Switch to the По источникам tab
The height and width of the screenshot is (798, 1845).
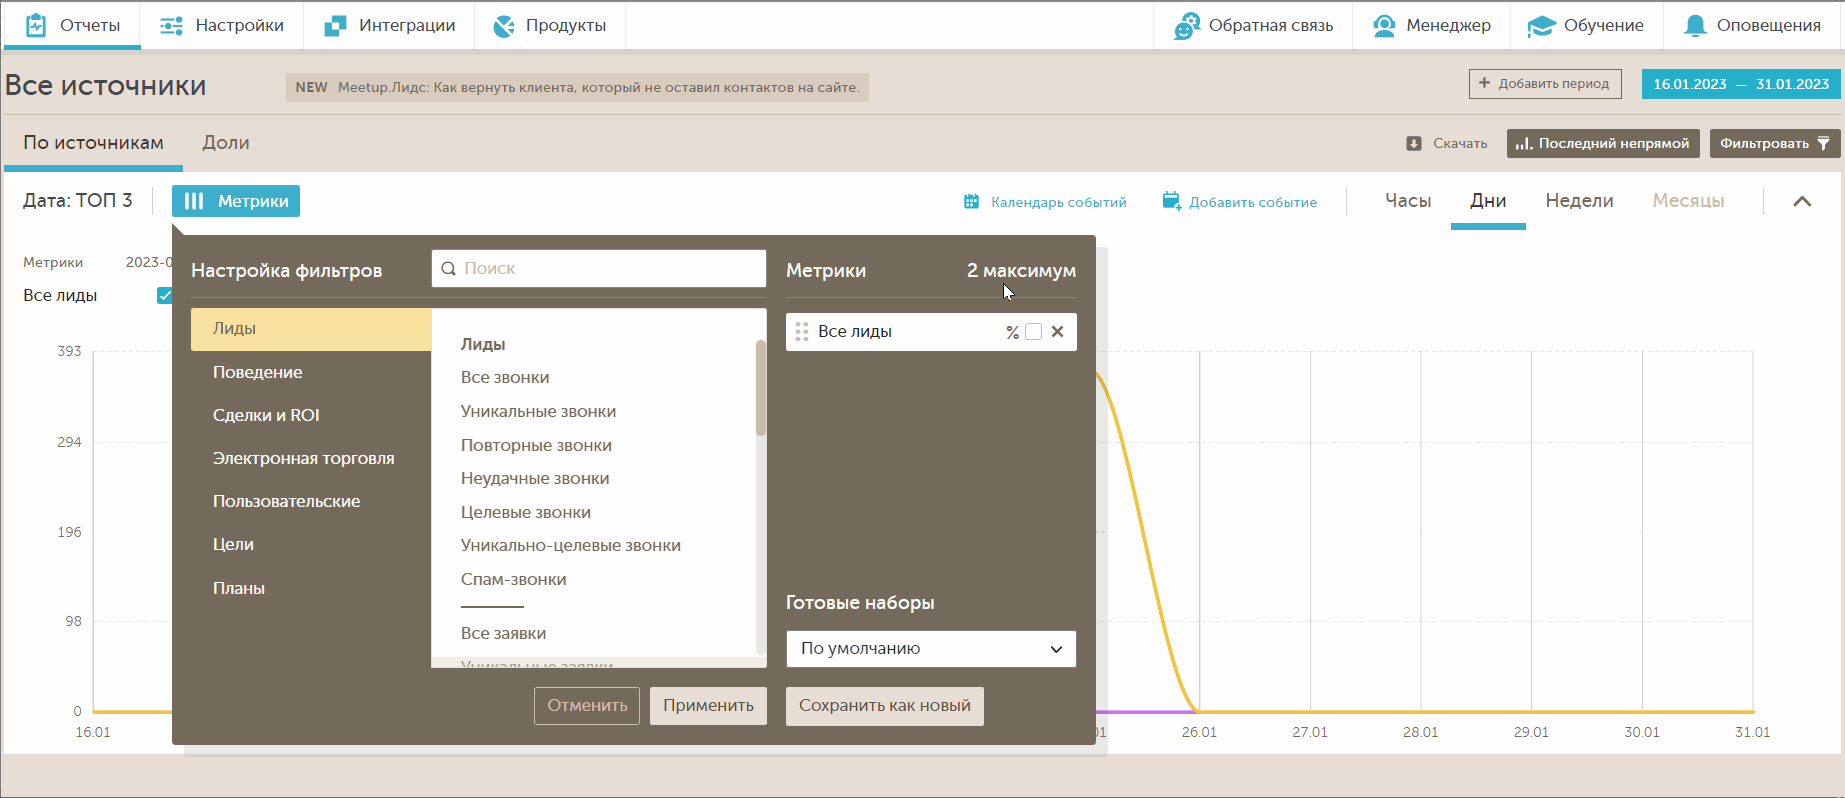(93, 143)
